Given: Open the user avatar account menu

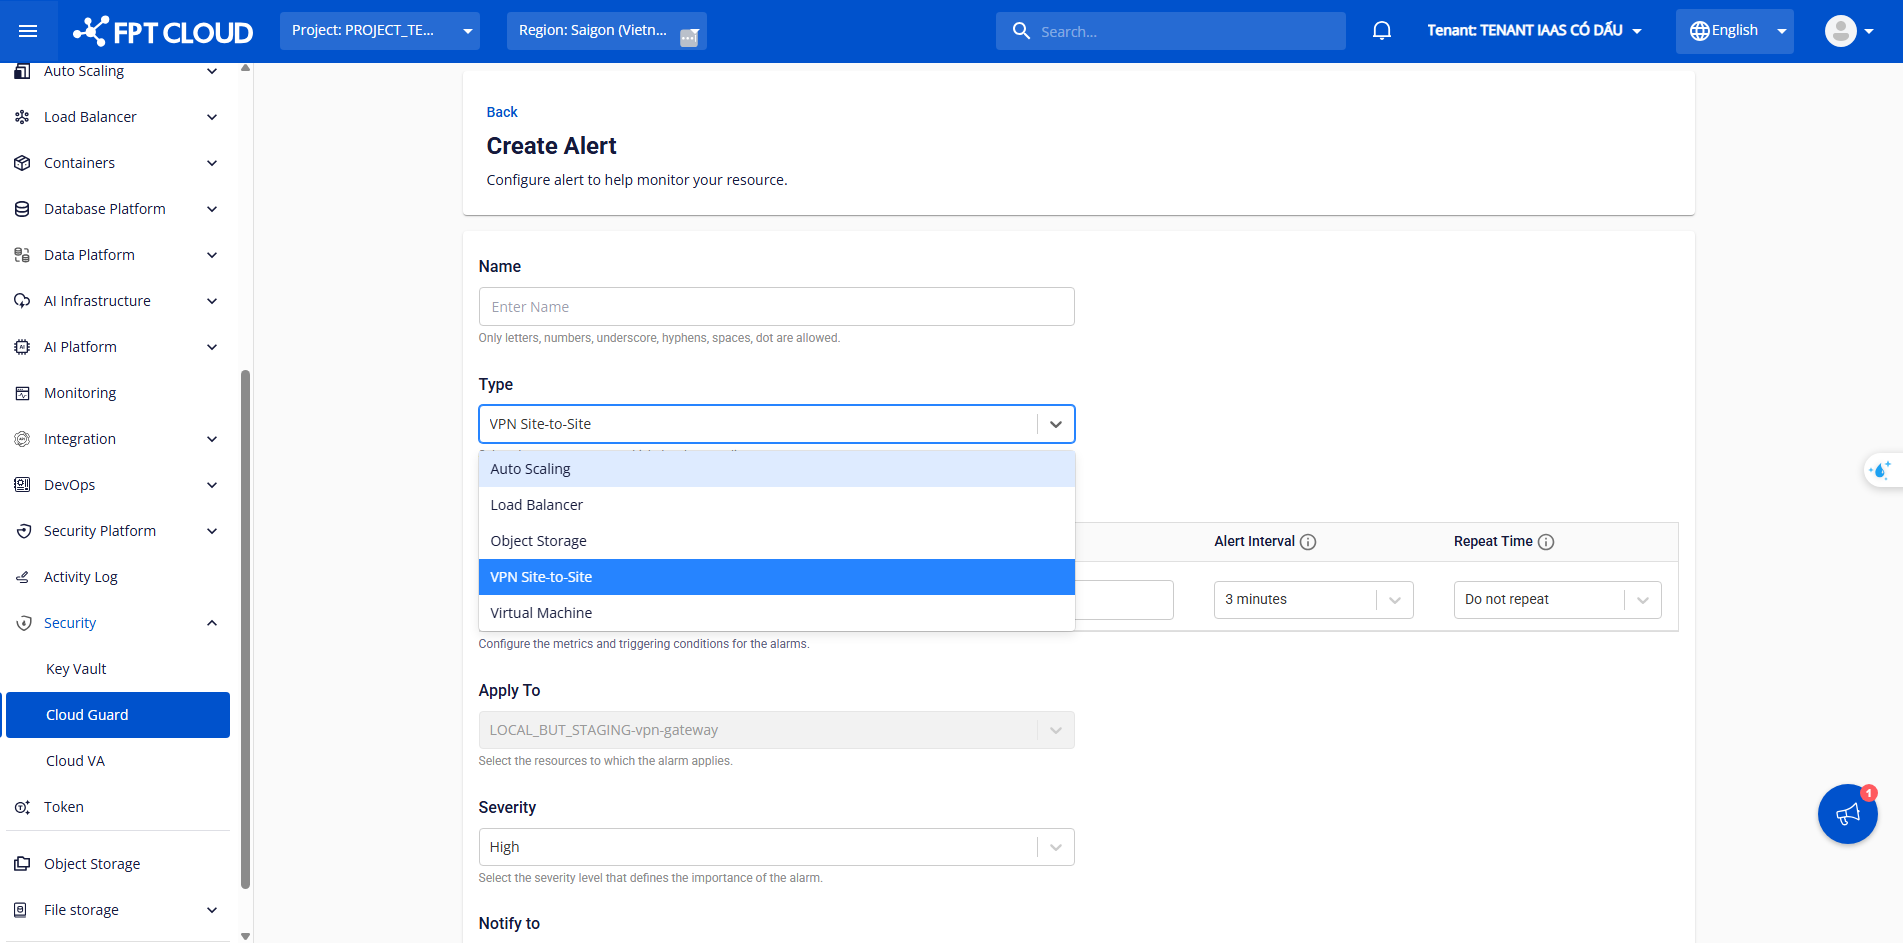Looking at the screenshot, I should coord(1848,31).
